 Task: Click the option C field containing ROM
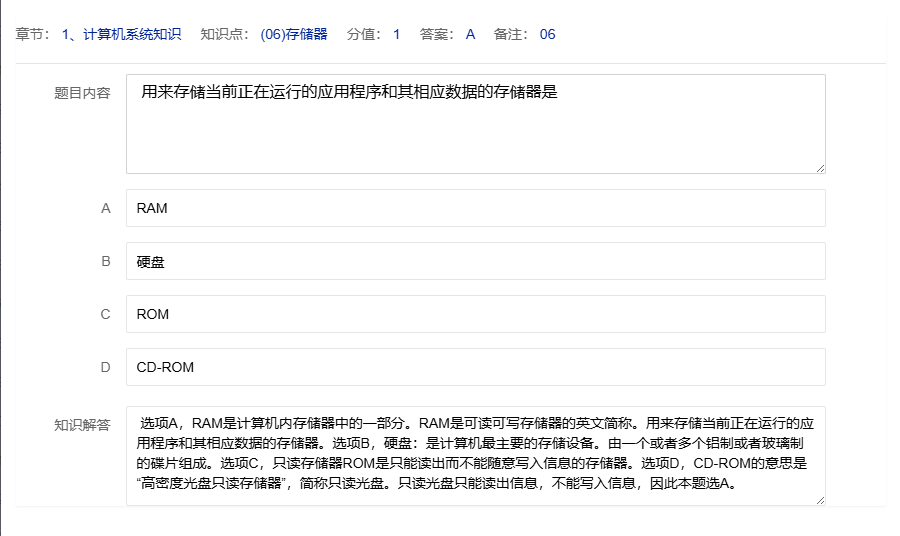coord(475,314)
